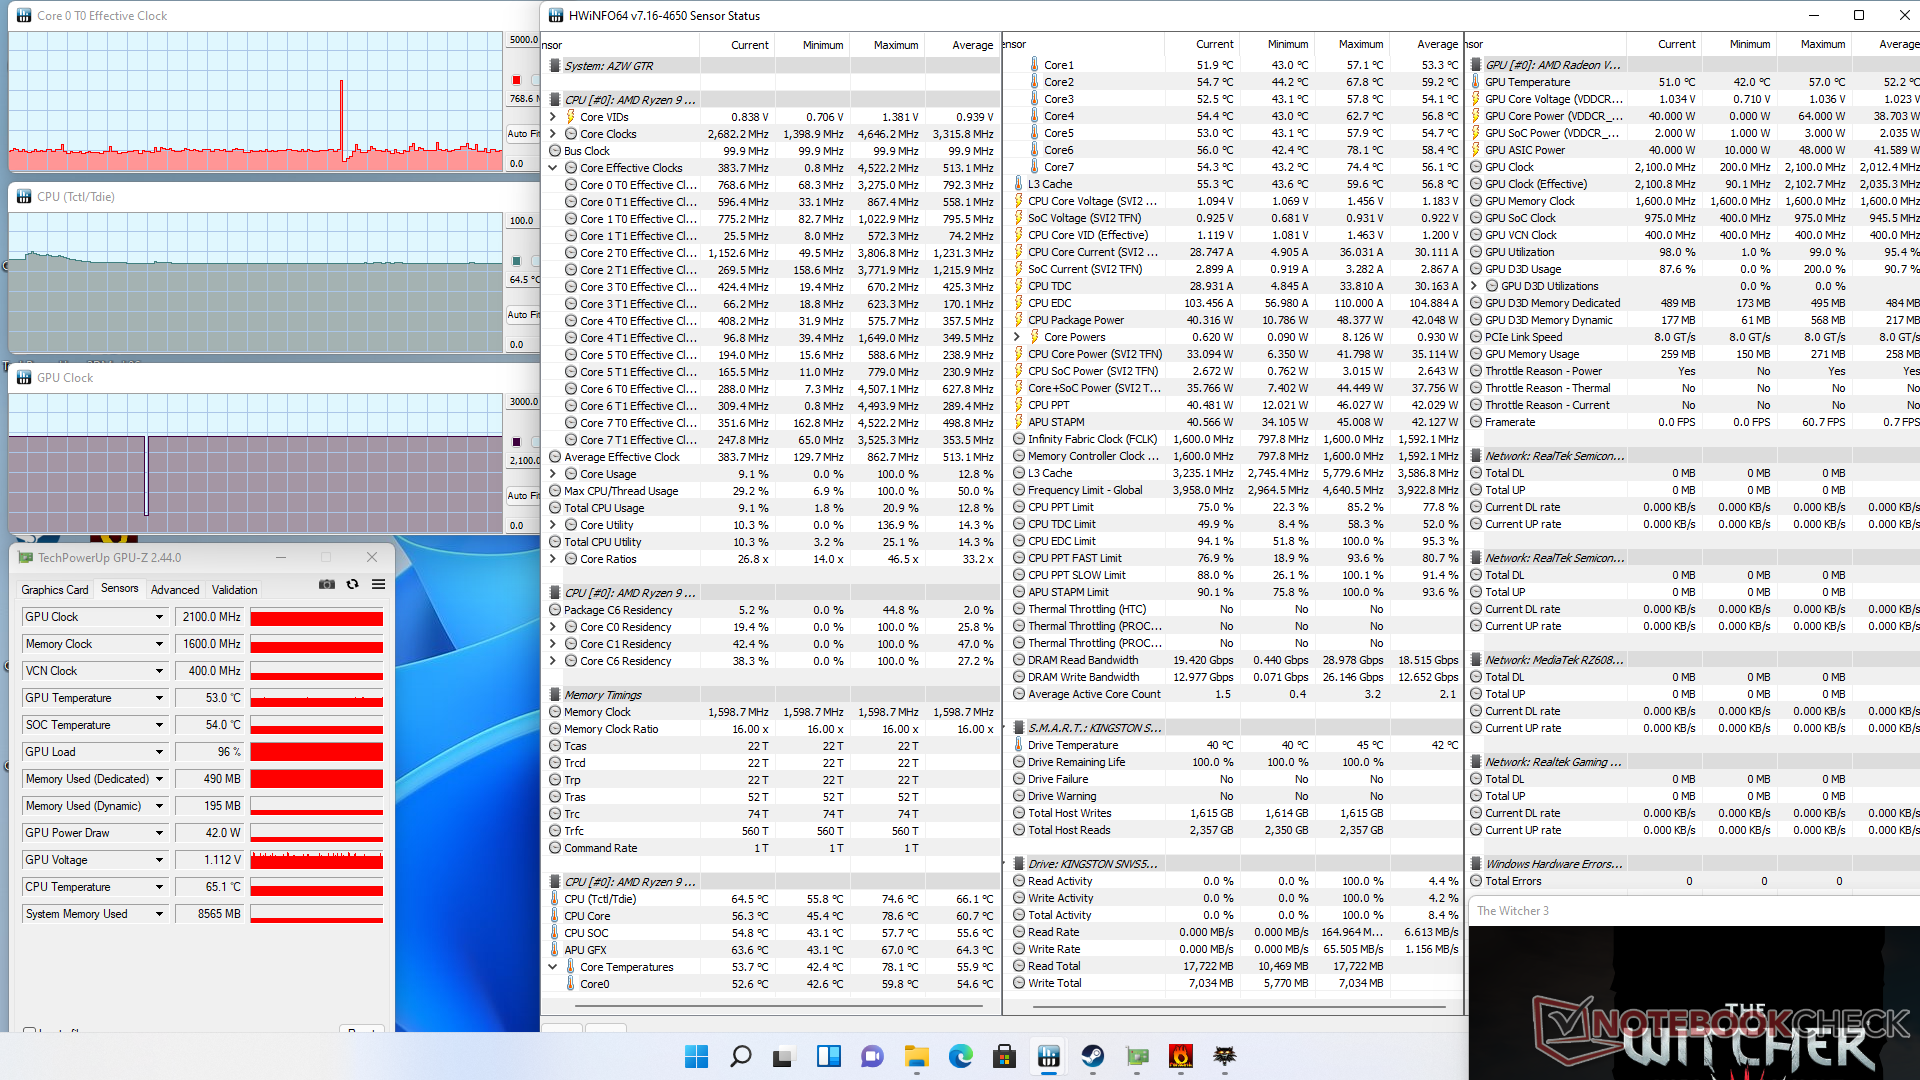The image size is (1920, 1080).
Task: Click red color swatch on Core 0 graph
Action: (516, 80)
